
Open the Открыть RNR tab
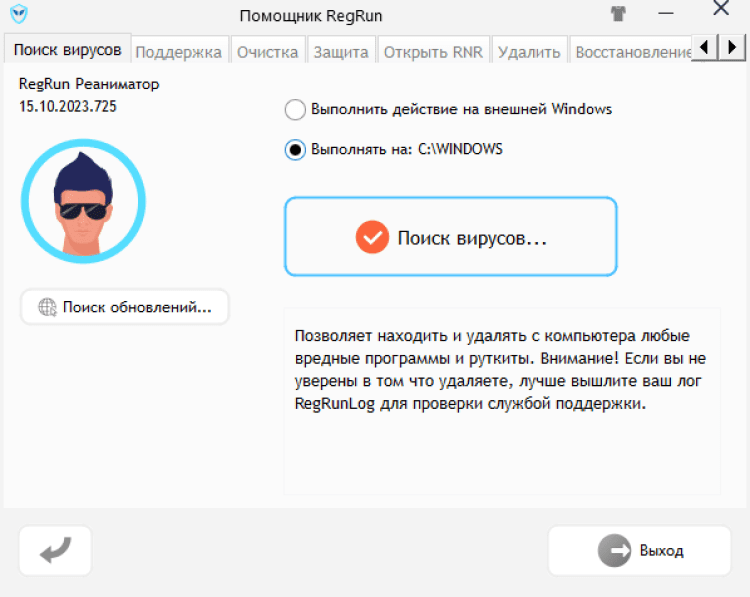[x=433, y=52]
